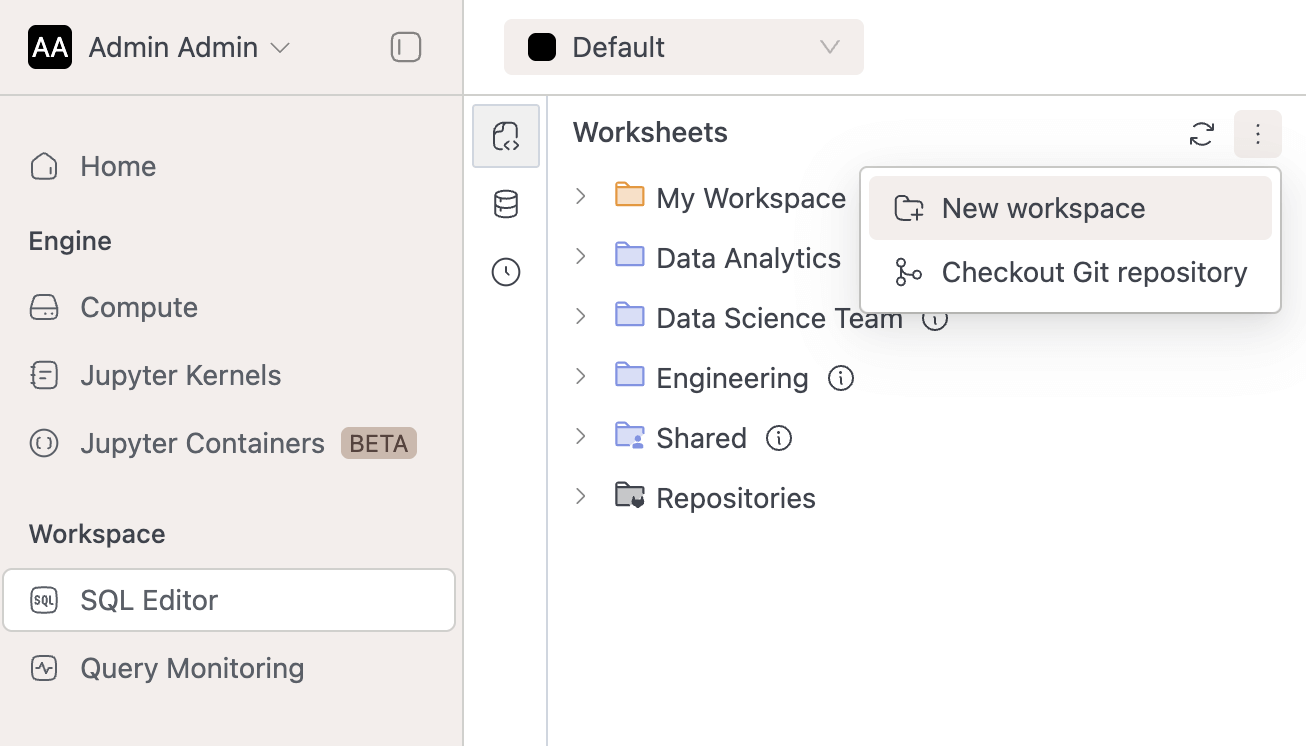Screen dimensions: 1306x746
Task: Select Data Analytics tree item
Action: pos(748,258)
